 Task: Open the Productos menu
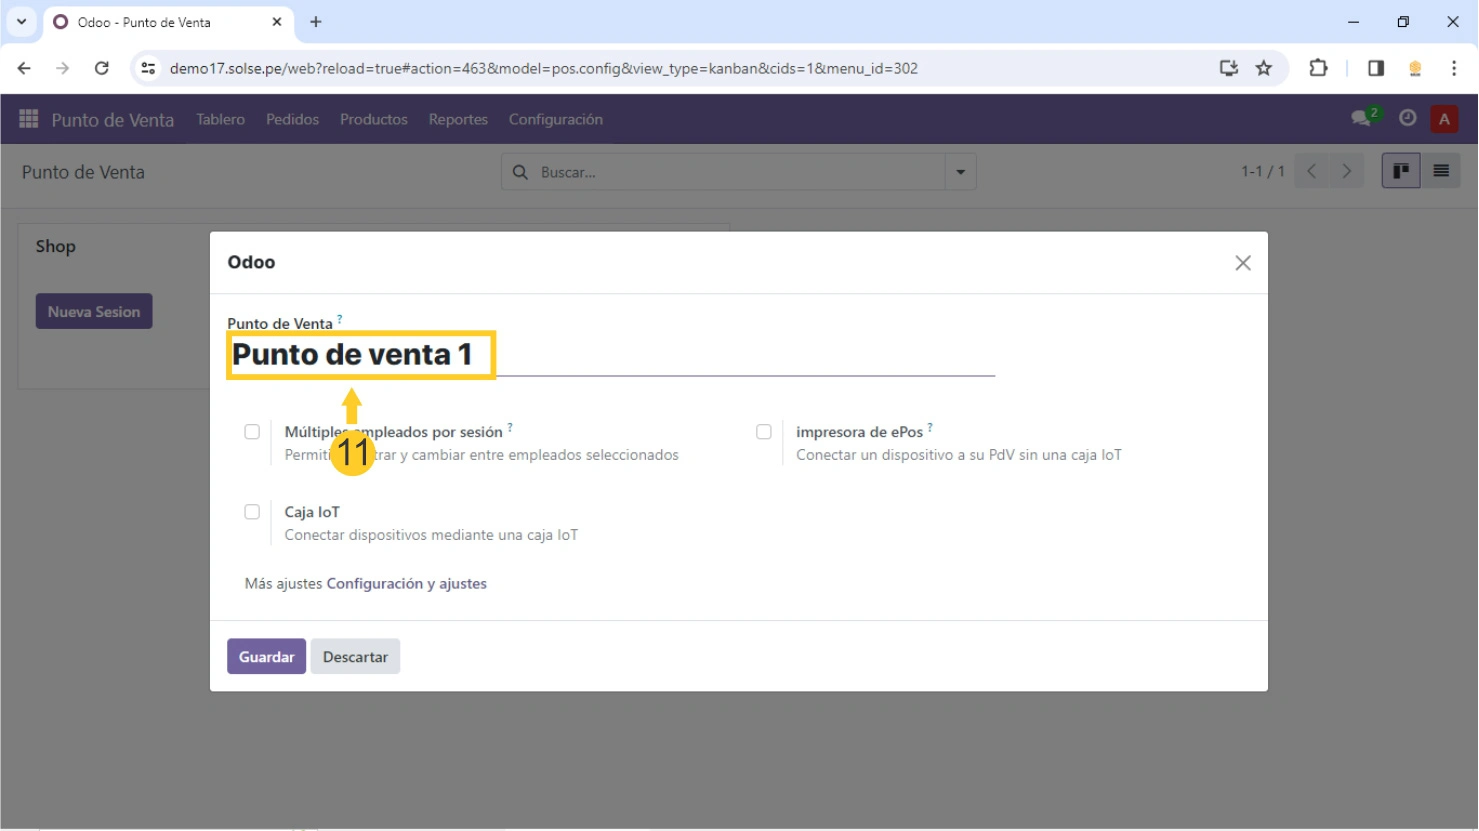[373, 119]
